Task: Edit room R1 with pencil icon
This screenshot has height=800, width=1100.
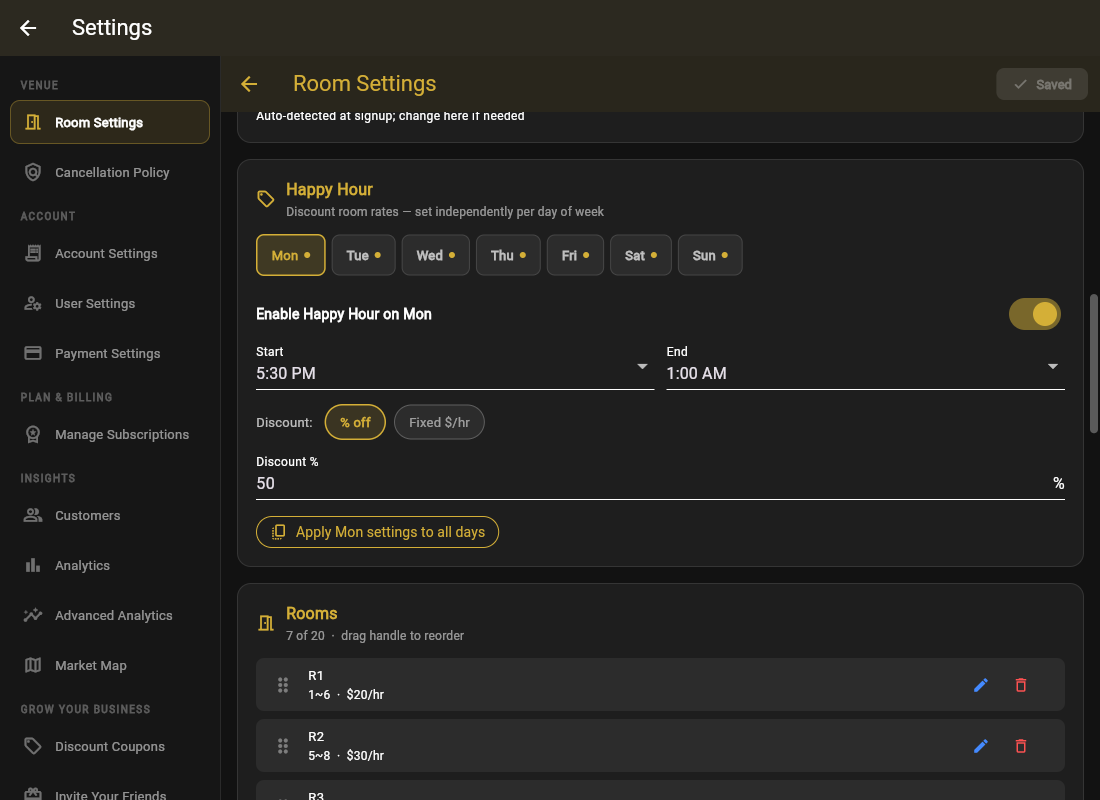Action: 981,685
